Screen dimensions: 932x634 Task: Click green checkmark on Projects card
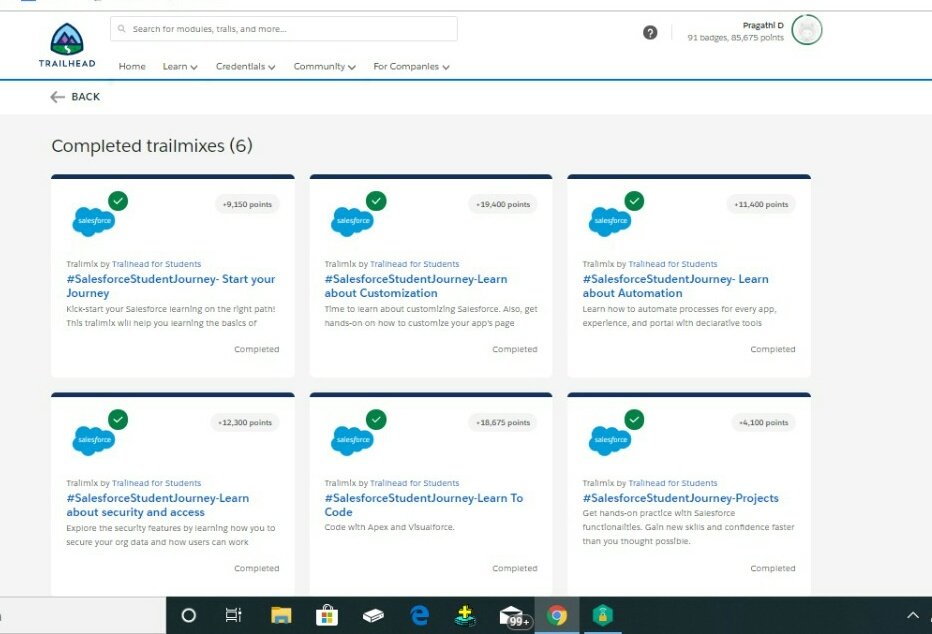634,419
